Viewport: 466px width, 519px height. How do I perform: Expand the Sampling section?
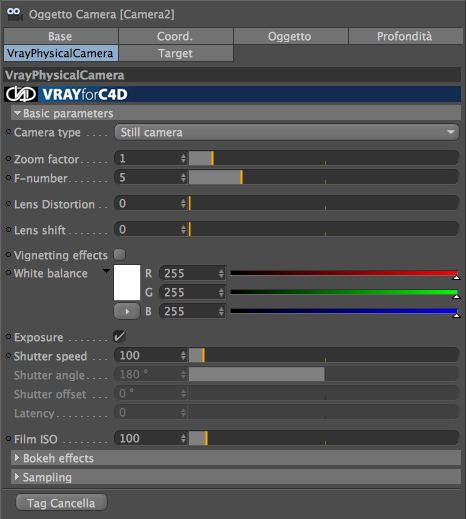click(236, 477)
